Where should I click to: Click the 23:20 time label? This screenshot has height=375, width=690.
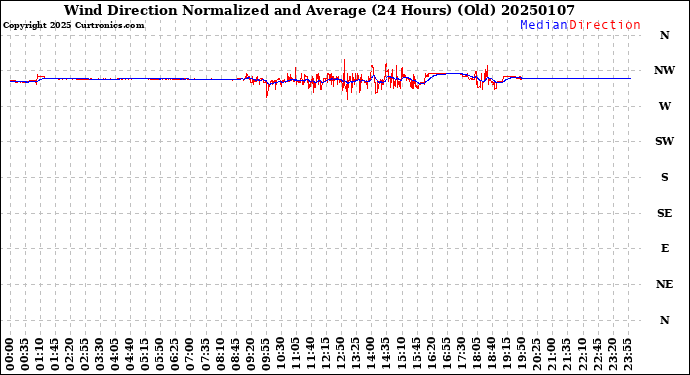click(x=612, y=355)
